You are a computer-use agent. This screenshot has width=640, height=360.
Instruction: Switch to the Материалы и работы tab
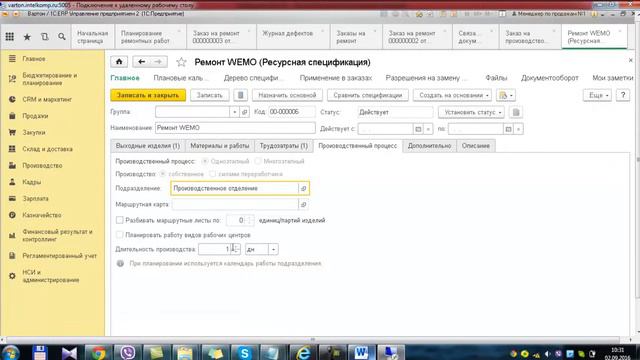[x=220, y=146]
